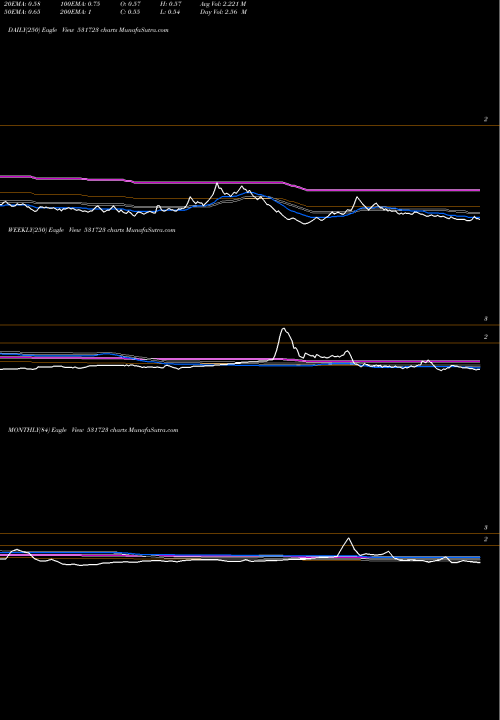Click the highest peak of the daily price line
Viewport: 500px width, 720px height.
(x=217, y=184)
